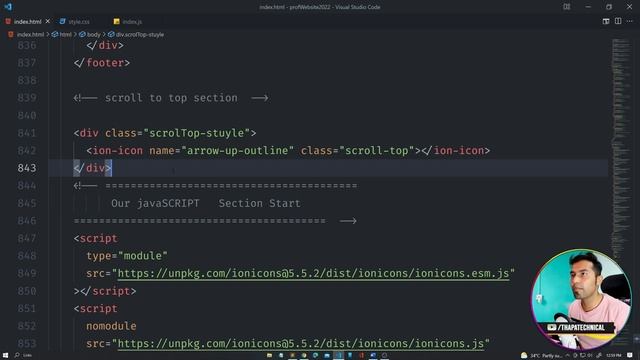This screenshot has width=640, height=360.
Task: Click line number 841 in the gutter
Action: (27, 133)
